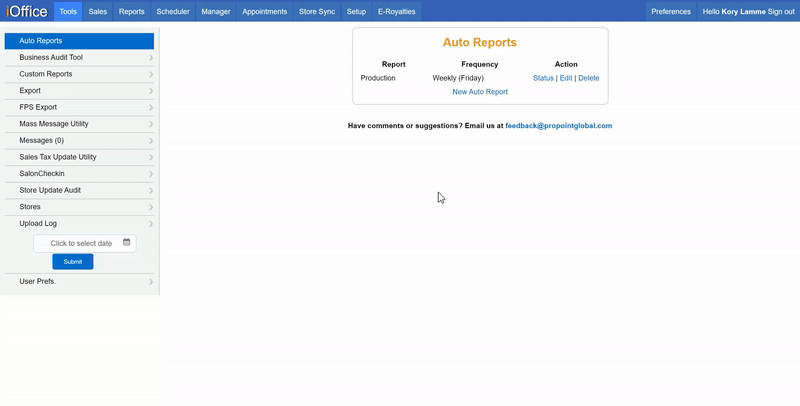Expand the Store Update Audit chevron
Screen dimensions: 800x406
151,190
